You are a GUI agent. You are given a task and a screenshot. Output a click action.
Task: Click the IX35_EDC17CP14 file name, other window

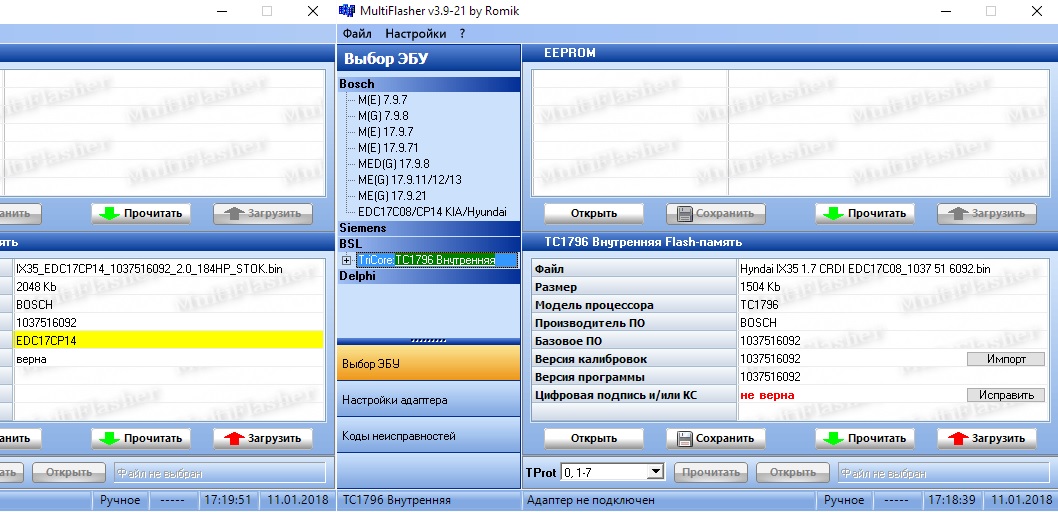click(x=149, y=268)
